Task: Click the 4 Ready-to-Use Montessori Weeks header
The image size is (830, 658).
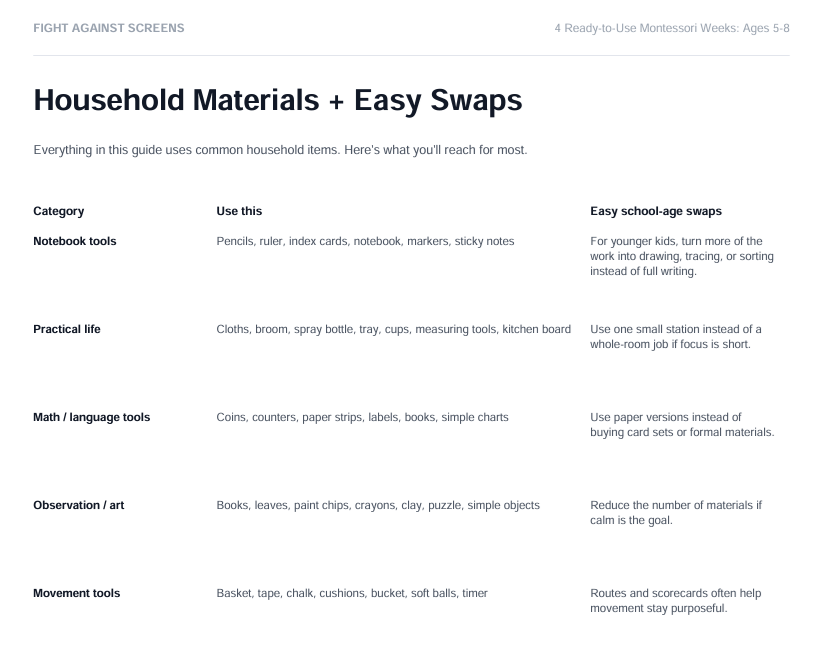Action: [x=672, y=28]
